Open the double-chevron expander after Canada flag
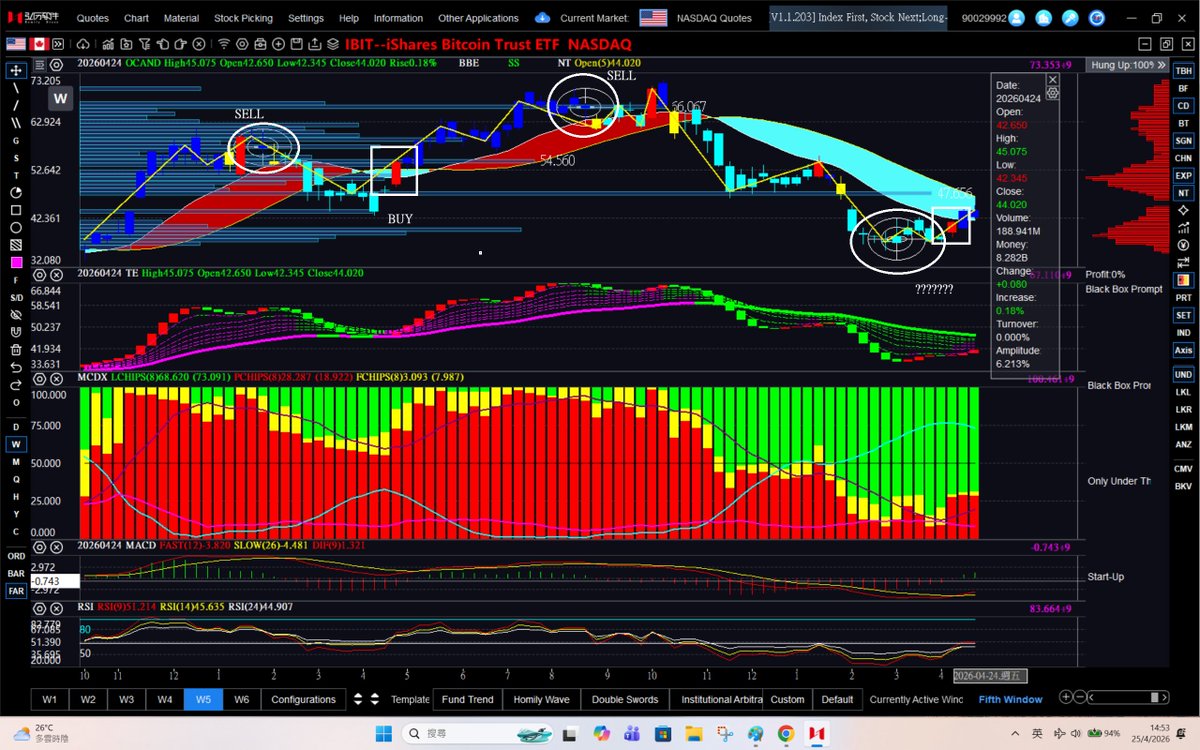 [x=58, y=44]
